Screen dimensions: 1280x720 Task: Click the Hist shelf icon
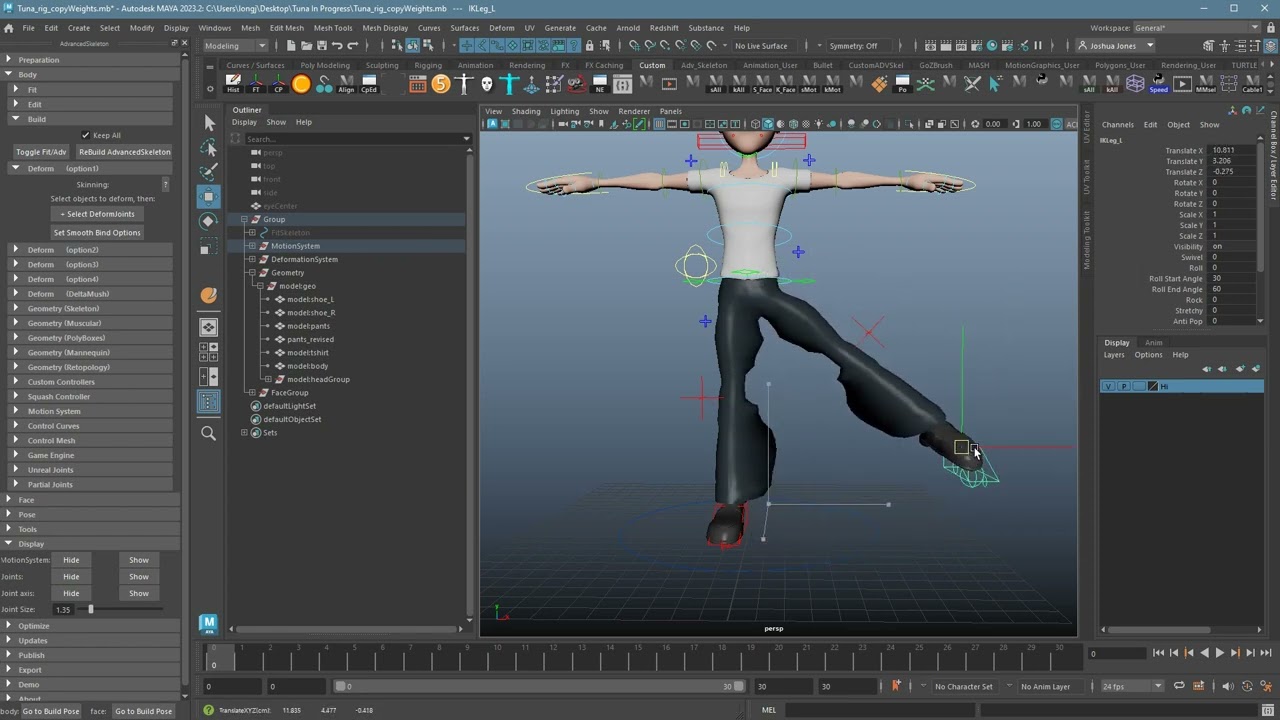click(x=233, y=84)
